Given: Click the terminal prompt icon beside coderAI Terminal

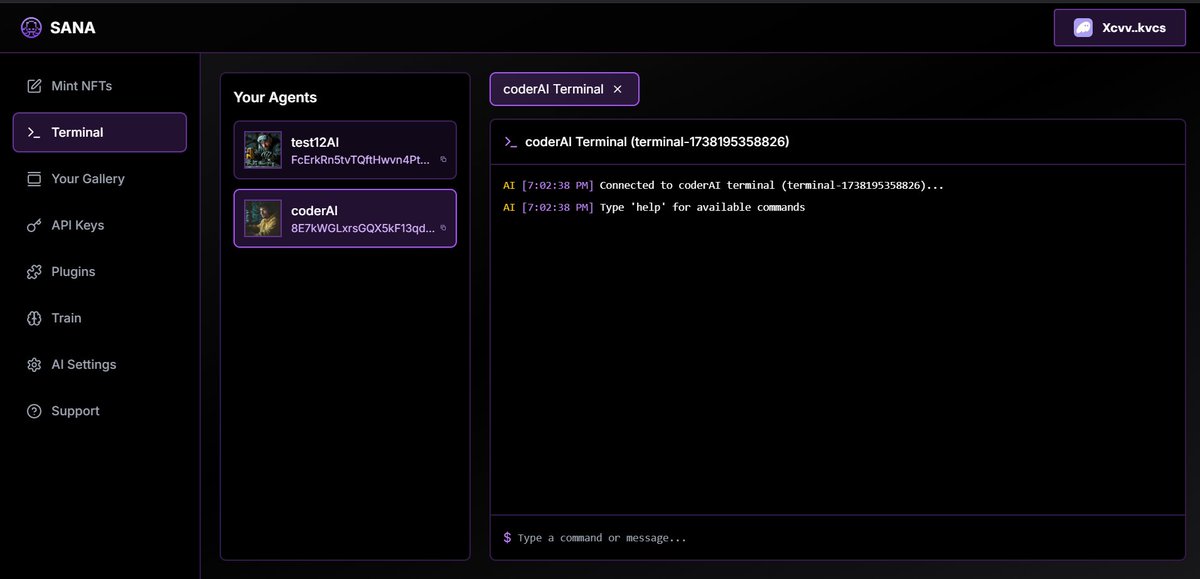Looking at the screenshot, I should pyautogui.click(x=510, y=141).
